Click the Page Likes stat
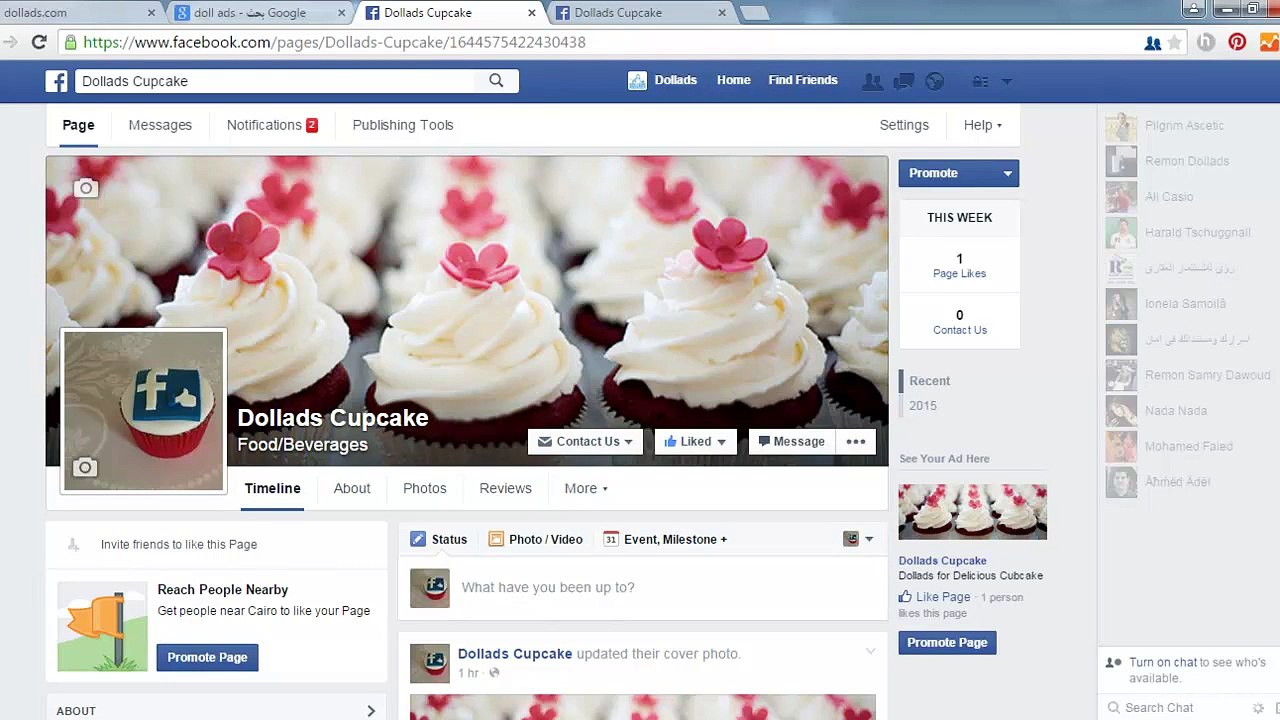 [x=959, y=265]
